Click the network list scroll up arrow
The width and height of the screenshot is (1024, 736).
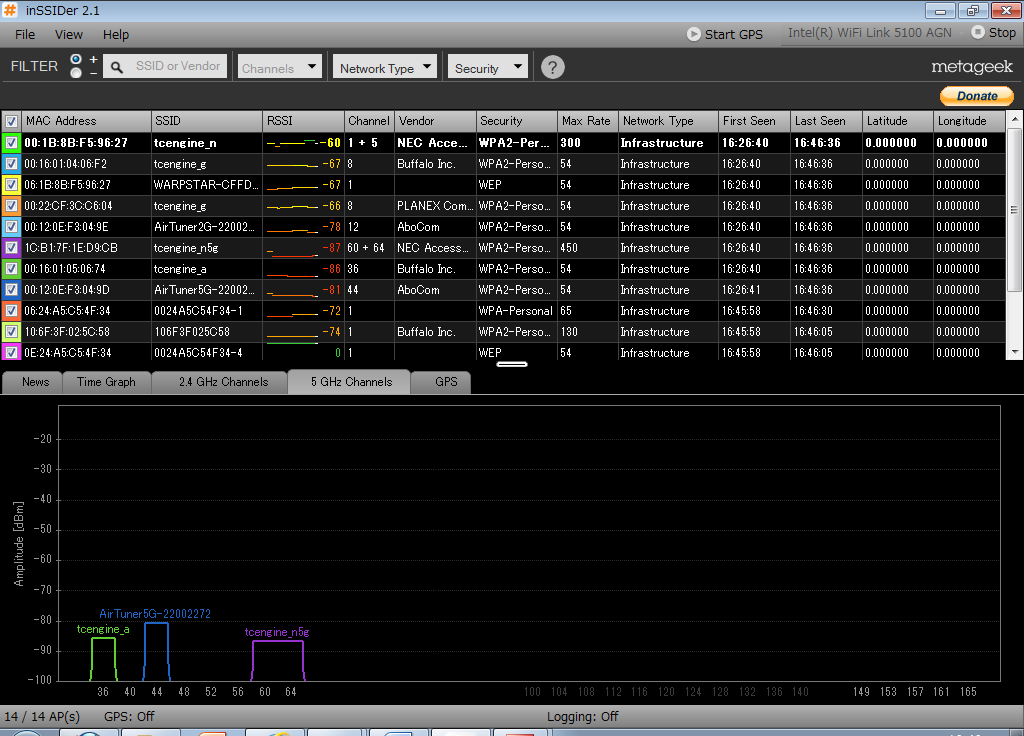[x=1014, y=119]
